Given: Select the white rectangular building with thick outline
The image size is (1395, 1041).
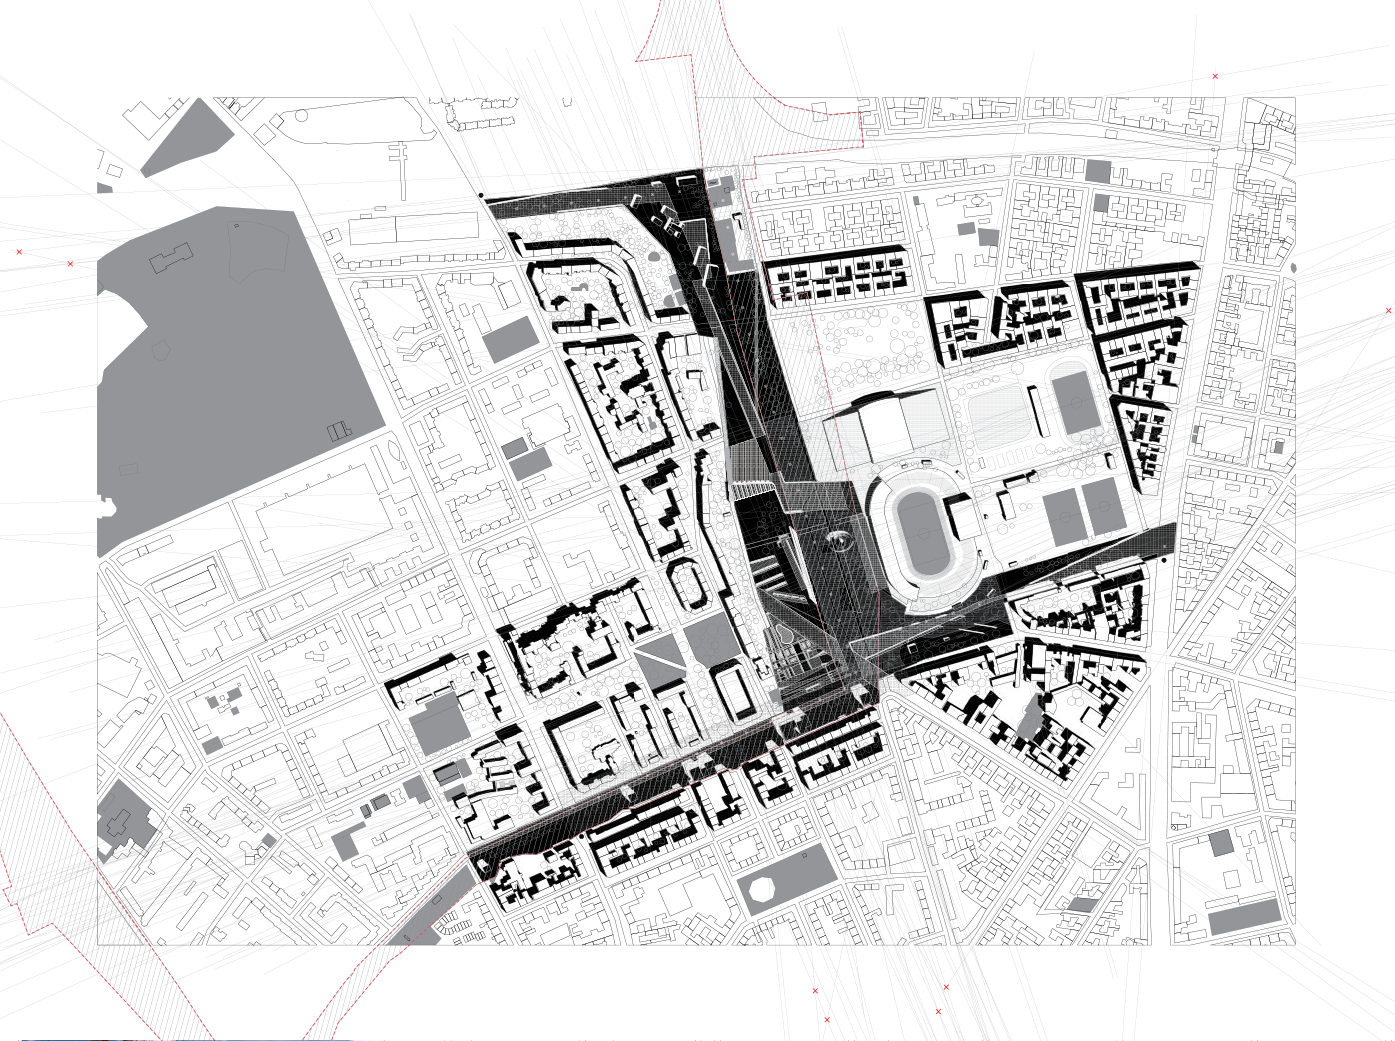Looking at the screenshot, I should pyautogui.click(x=735, y=692).
